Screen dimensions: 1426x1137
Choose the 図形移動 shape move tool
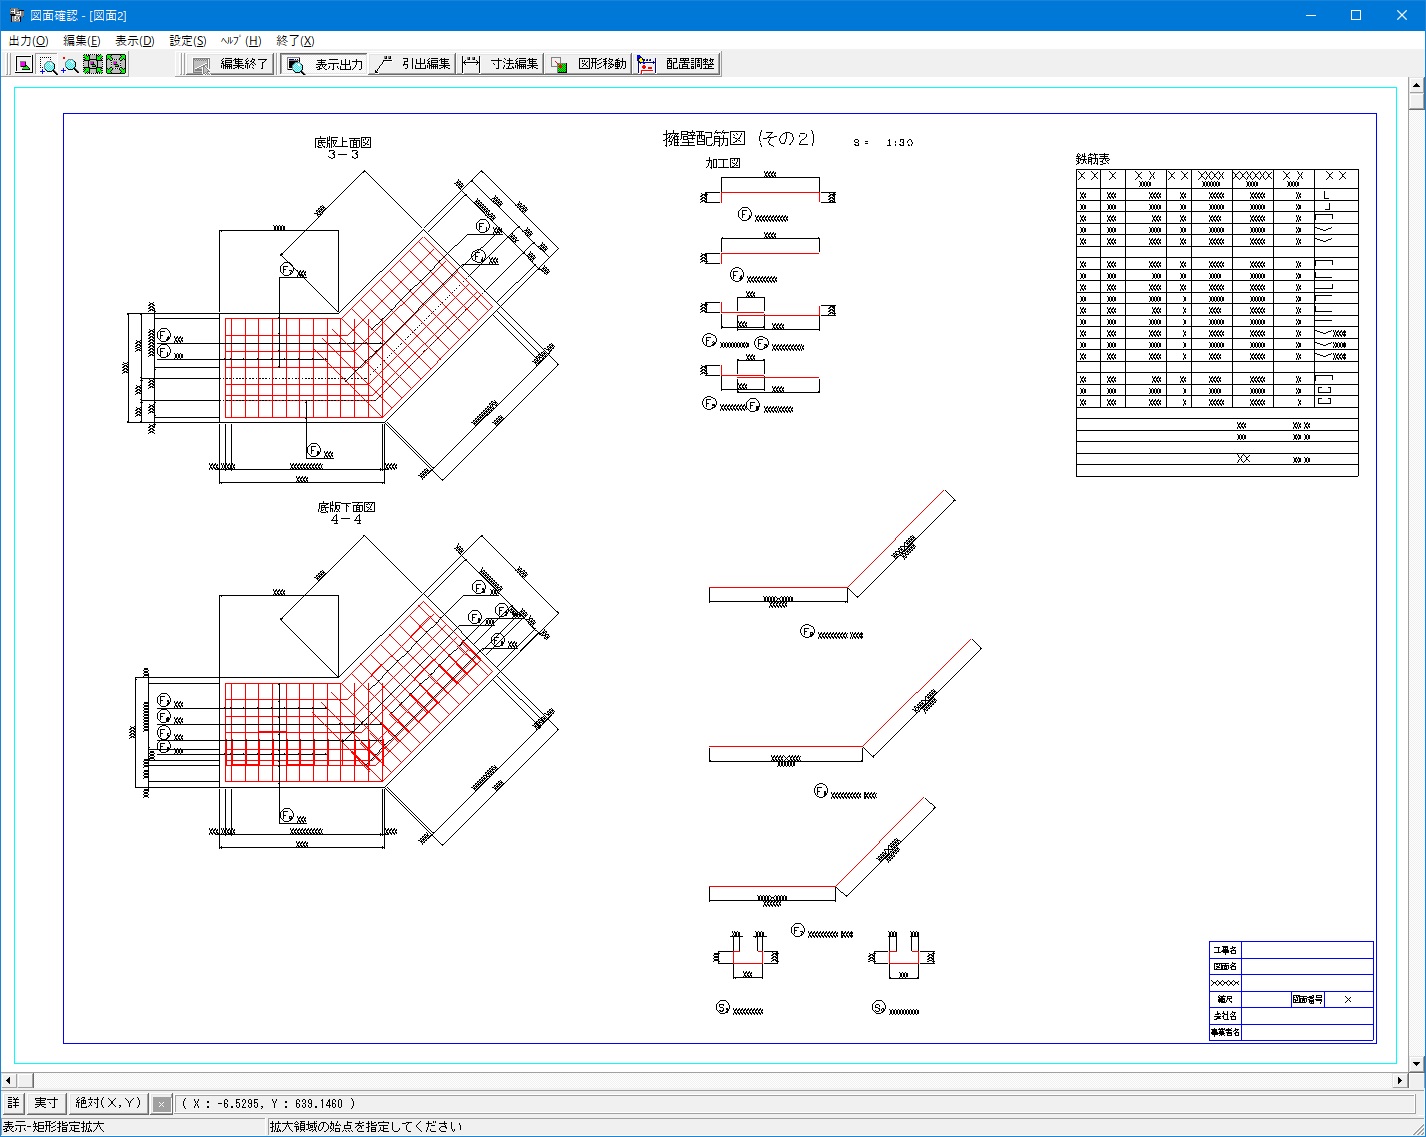click(590, 64)
